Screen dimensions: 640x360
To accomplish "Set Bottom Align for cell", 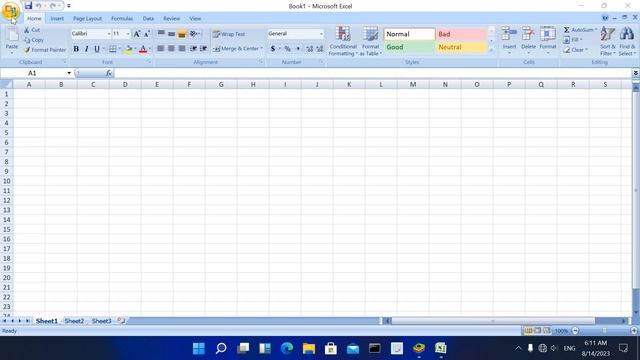I will click(x=182, y=34).
